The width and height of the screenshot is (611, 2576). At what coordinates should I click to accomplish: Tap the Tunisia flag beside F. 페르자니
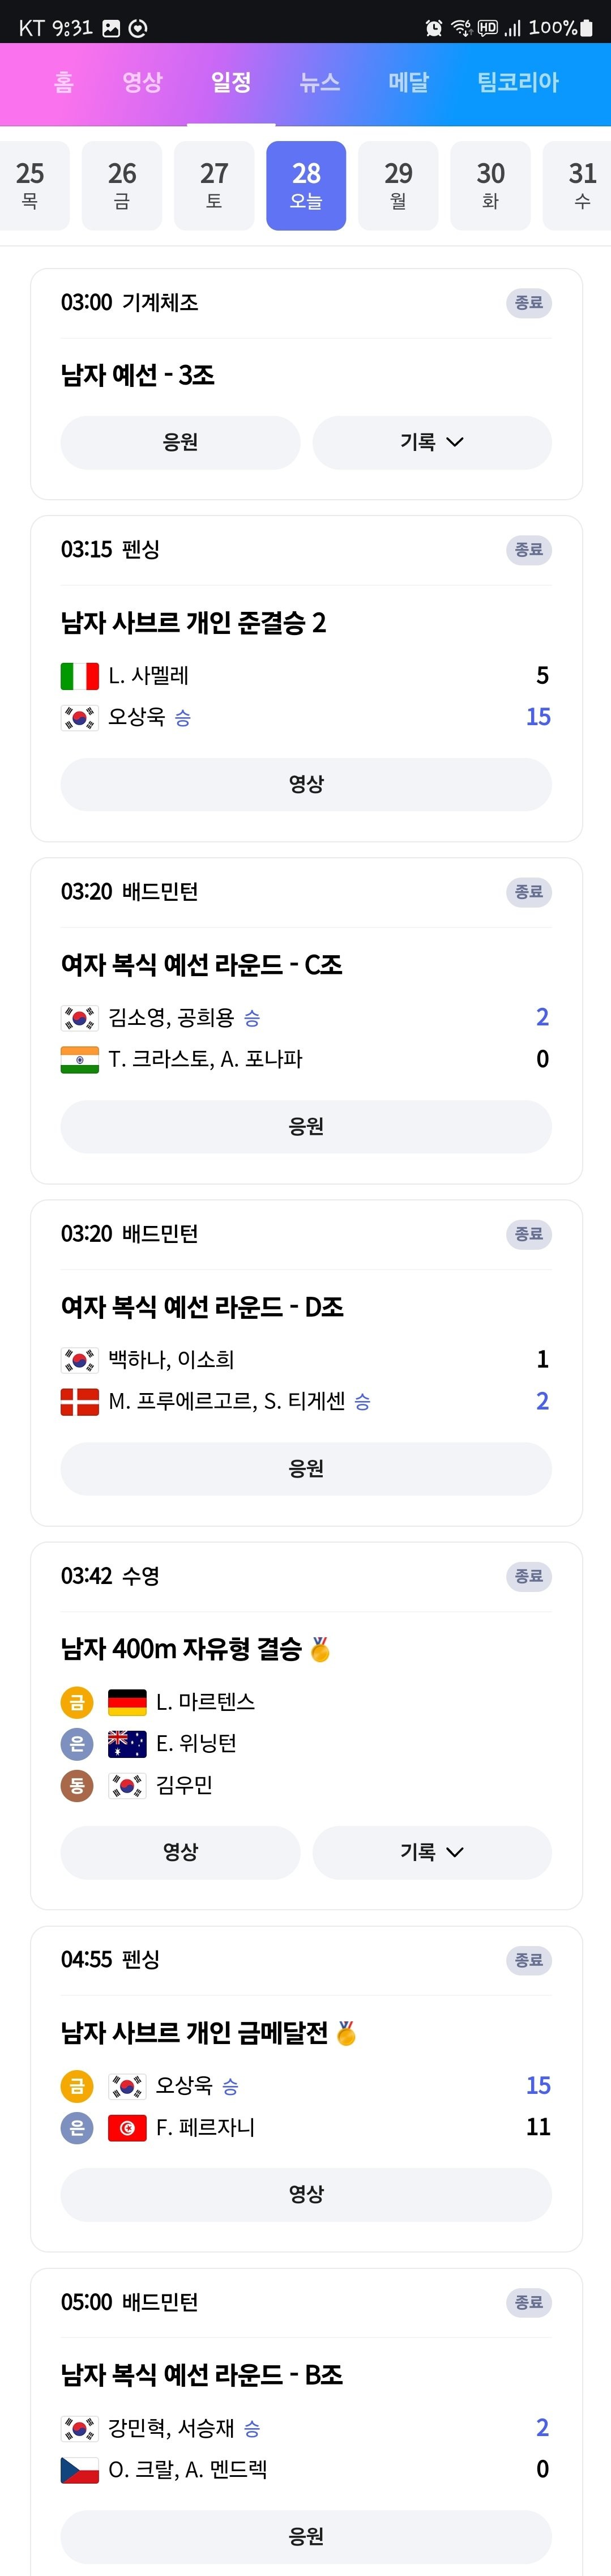point(127,2128)
